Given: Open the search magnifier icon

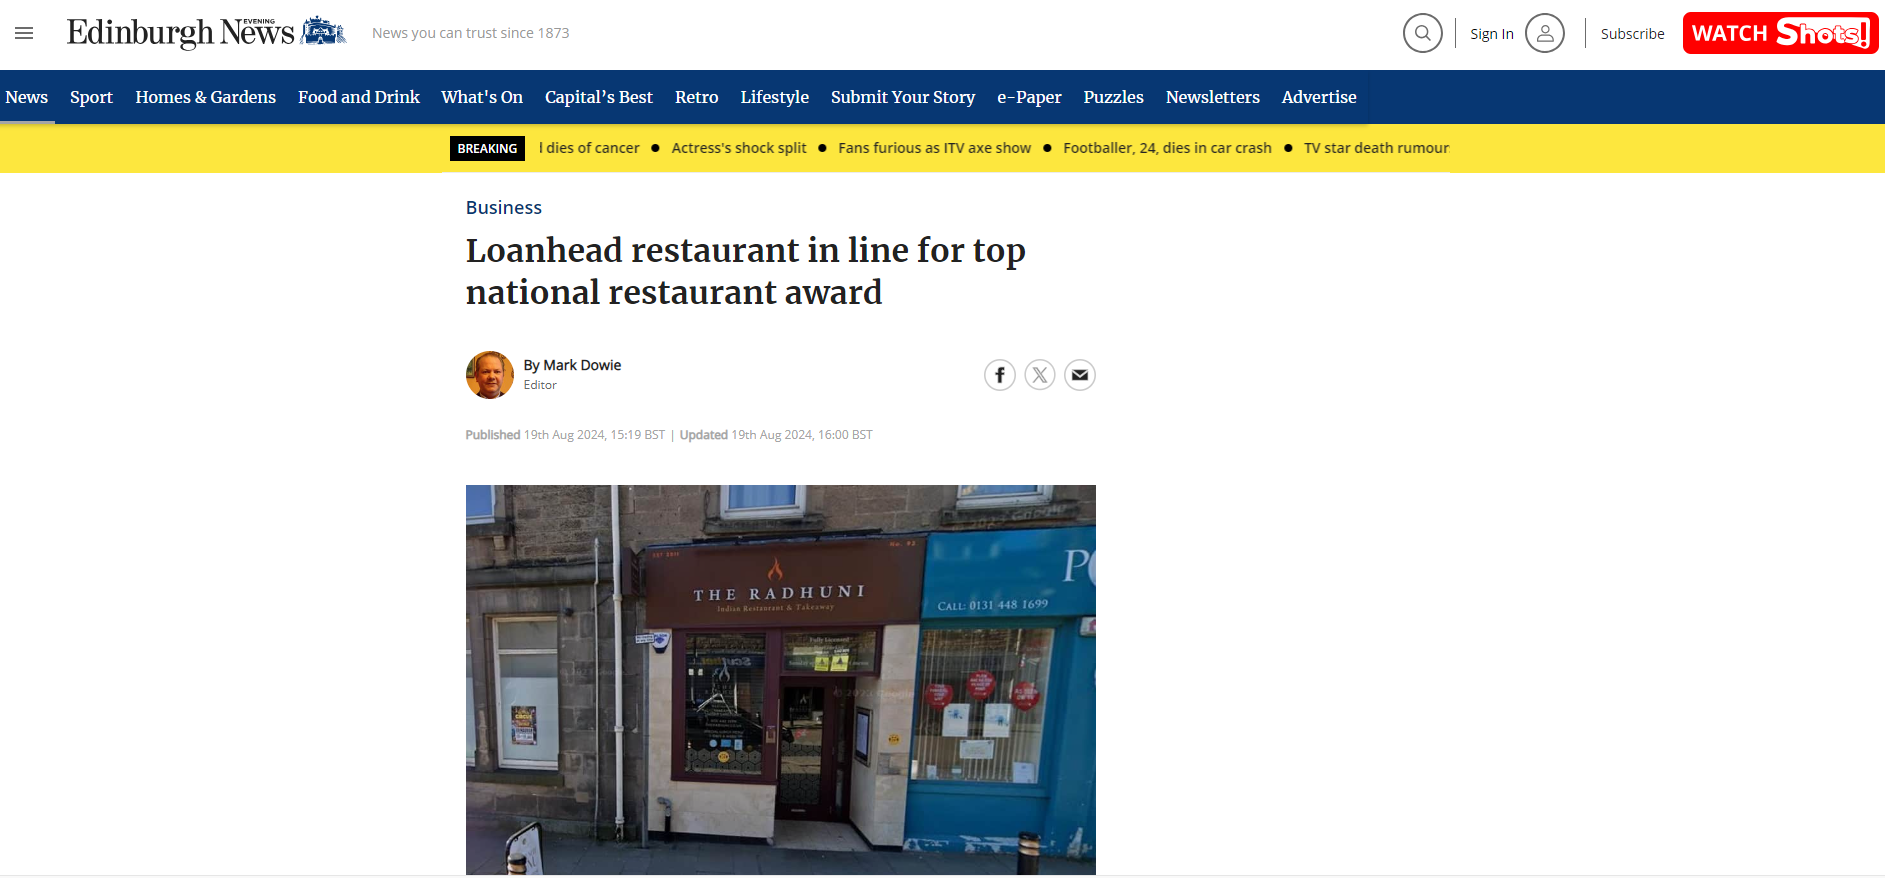Looking at the screenshot, I should (1422, 33).
